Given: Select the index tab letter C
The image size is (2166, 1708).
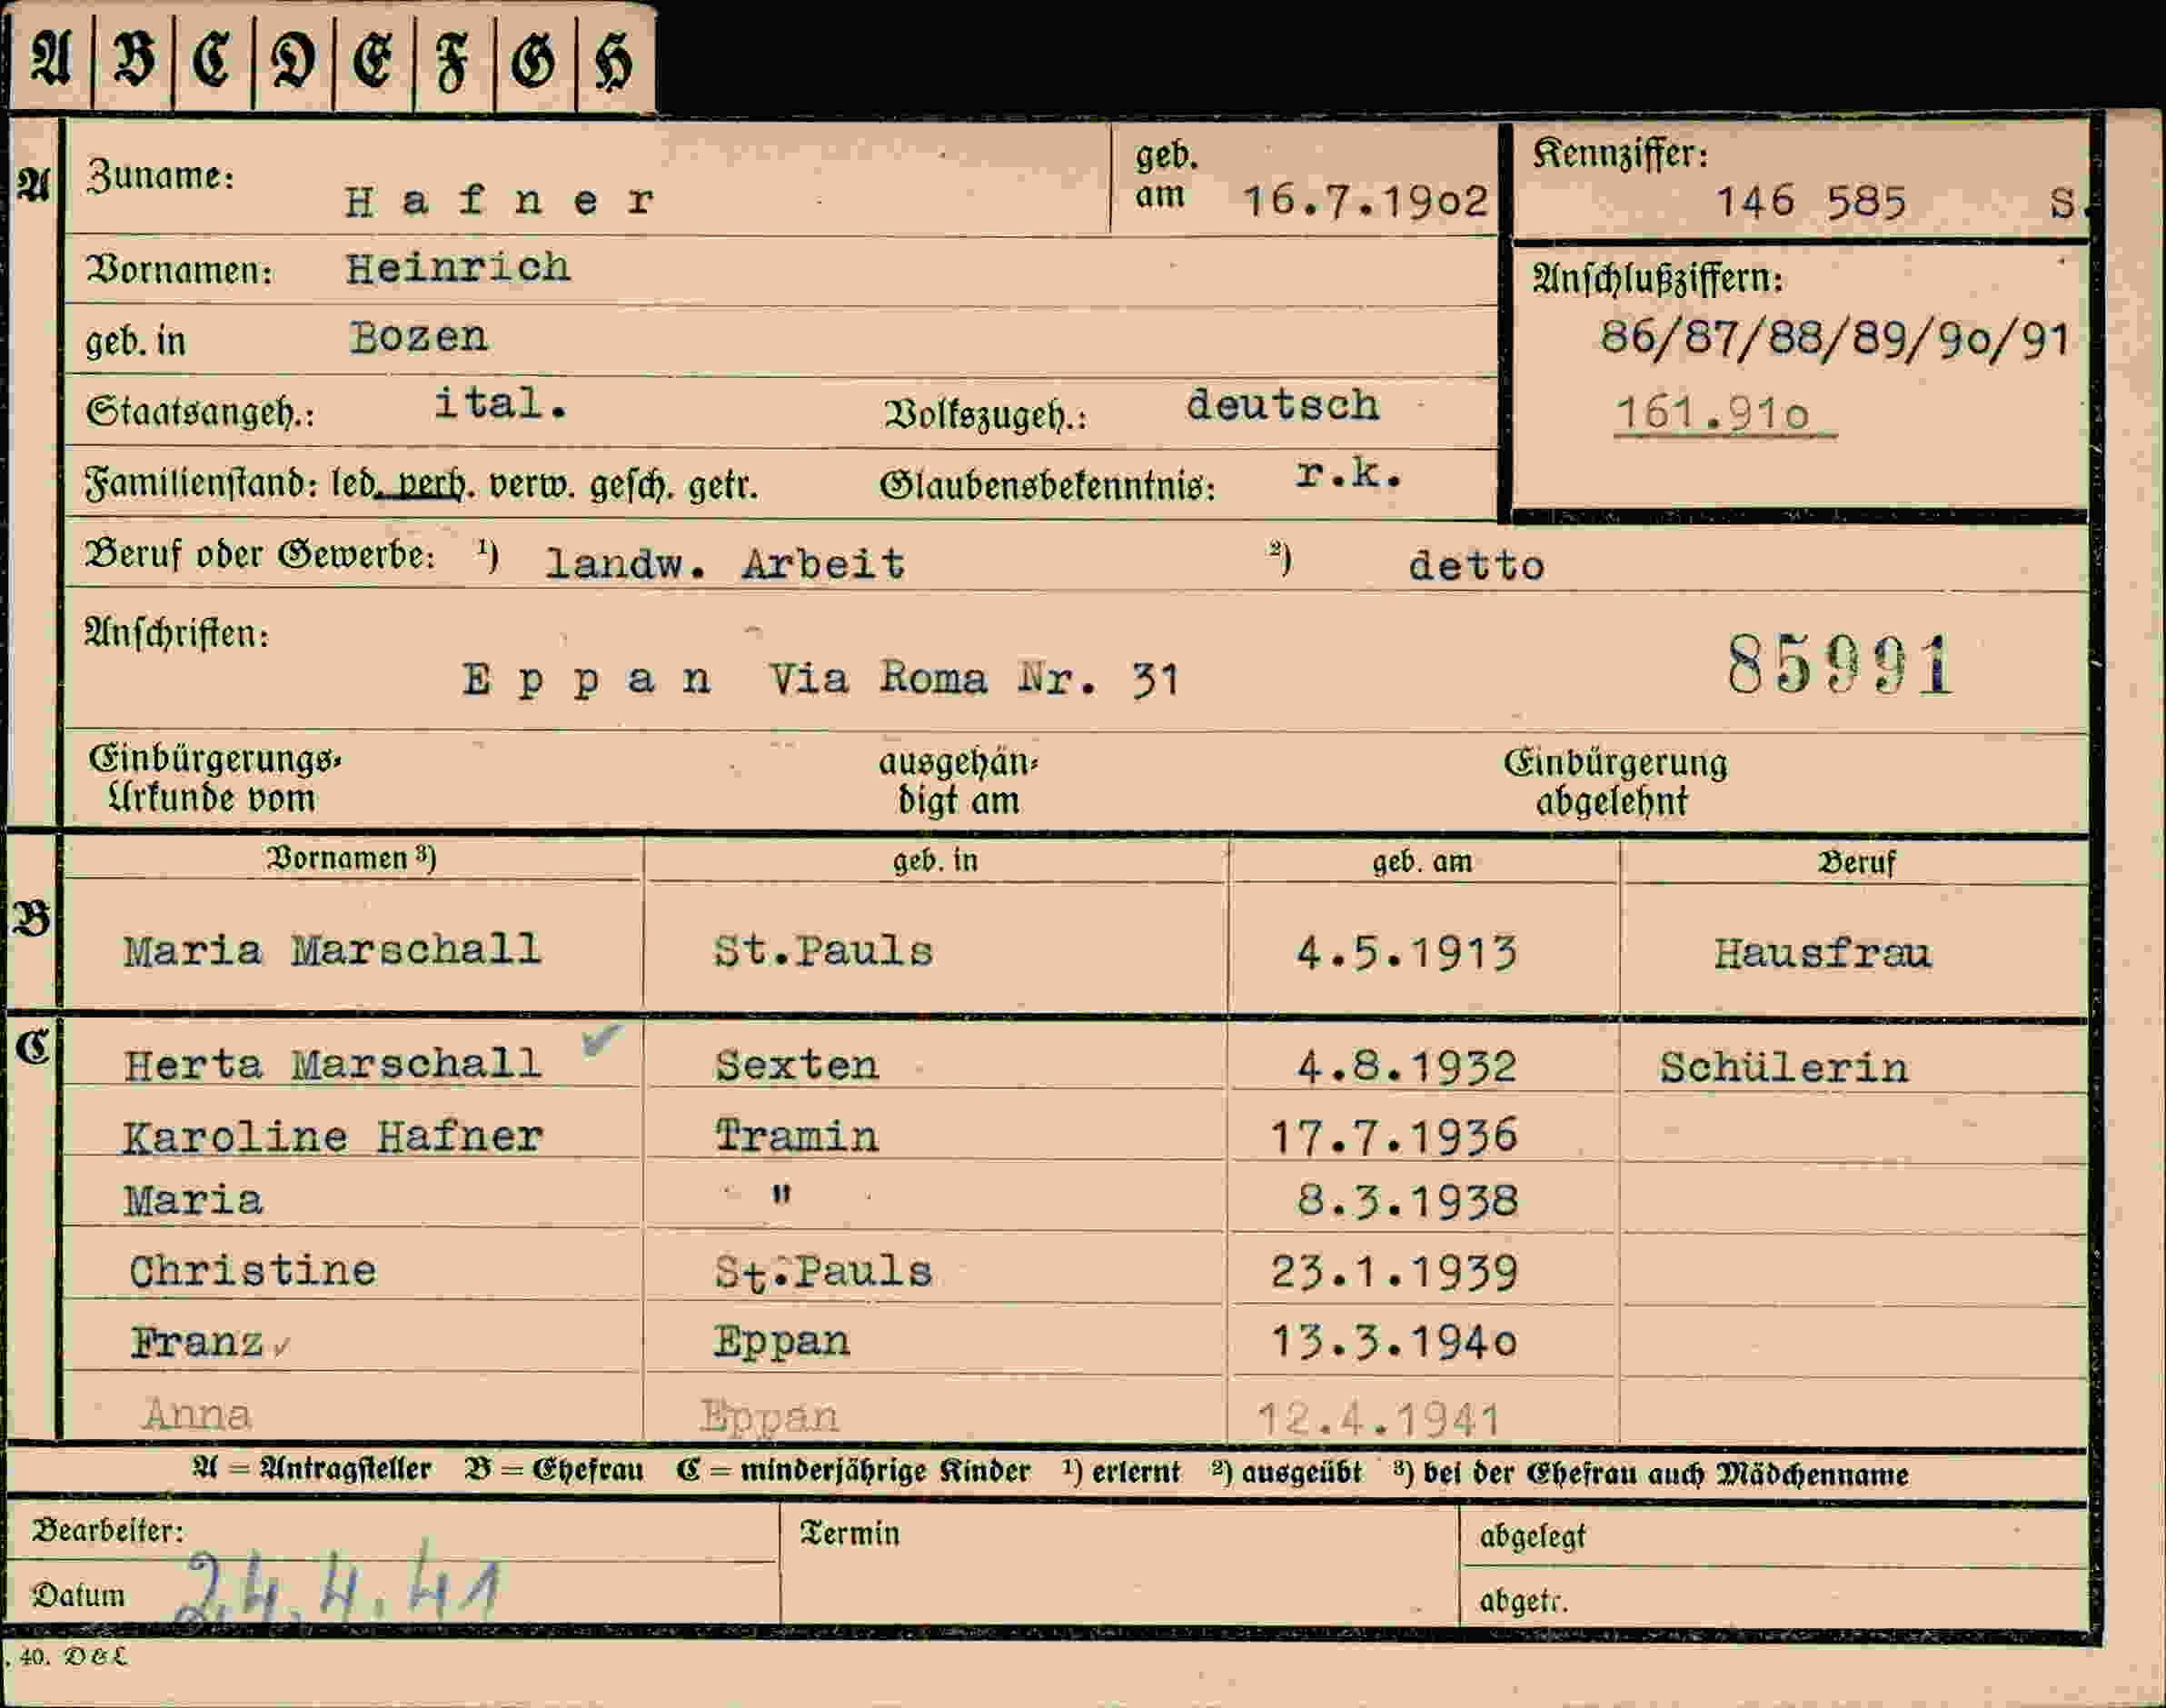Looking at the screenshot, I should (213, 58).
